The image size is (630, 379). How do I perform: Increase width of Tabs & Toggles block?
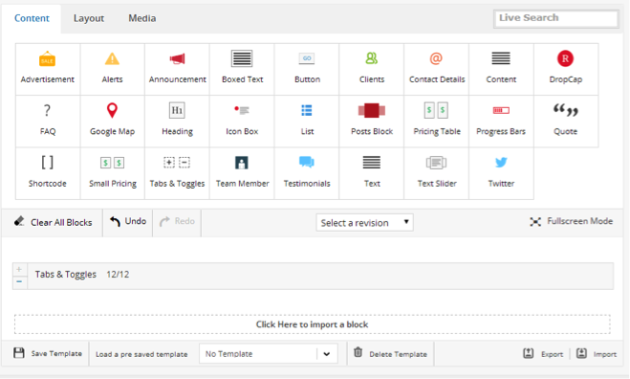click(x=19, y=269)
